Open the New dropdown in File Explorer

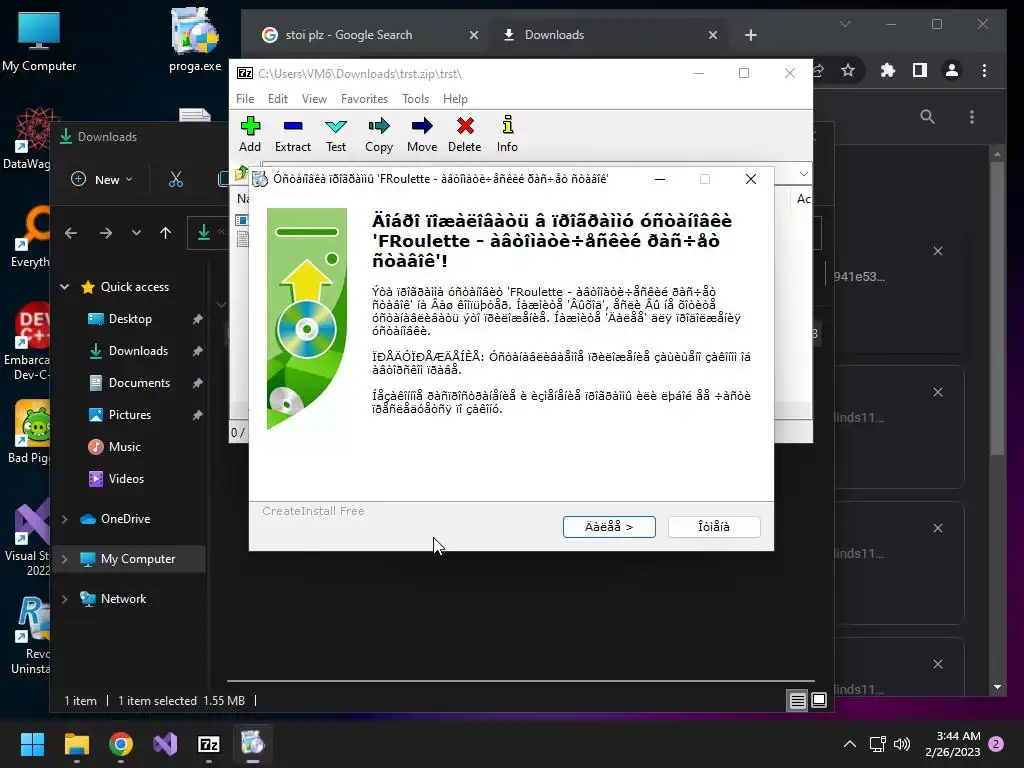102,180
